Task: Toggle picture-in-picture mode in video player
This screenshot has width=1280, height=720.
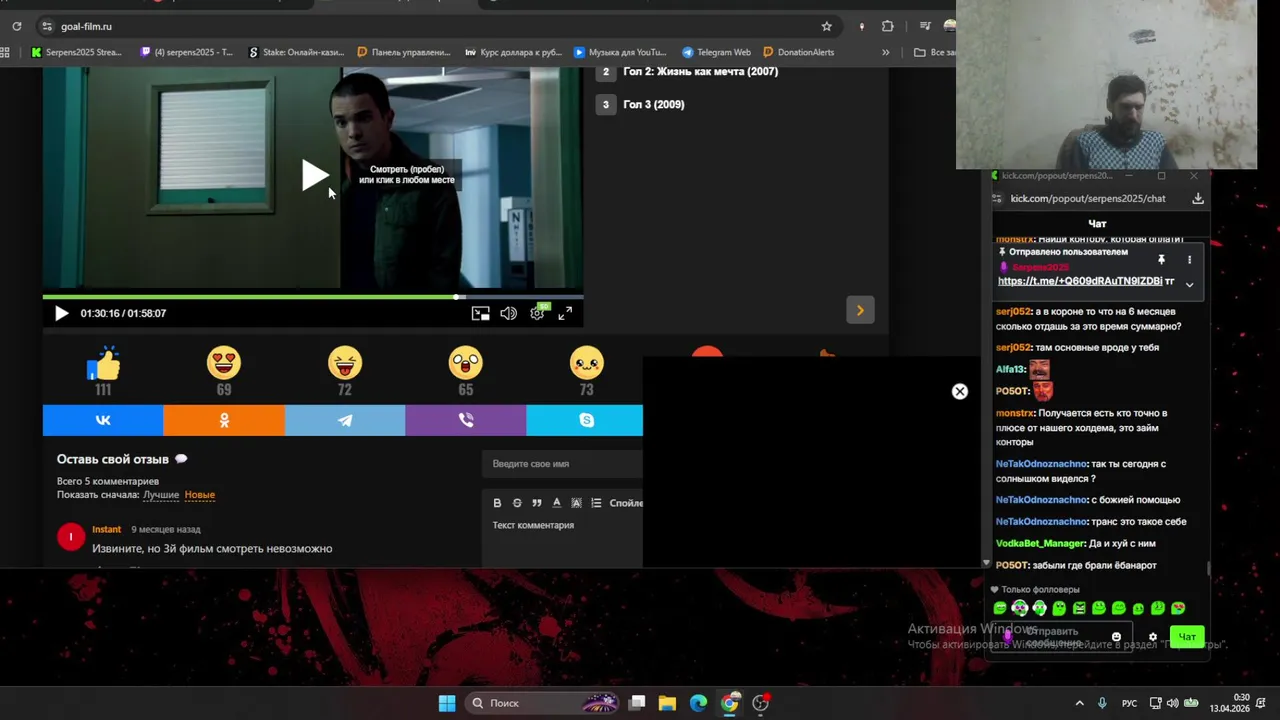Action: (481, 313)
